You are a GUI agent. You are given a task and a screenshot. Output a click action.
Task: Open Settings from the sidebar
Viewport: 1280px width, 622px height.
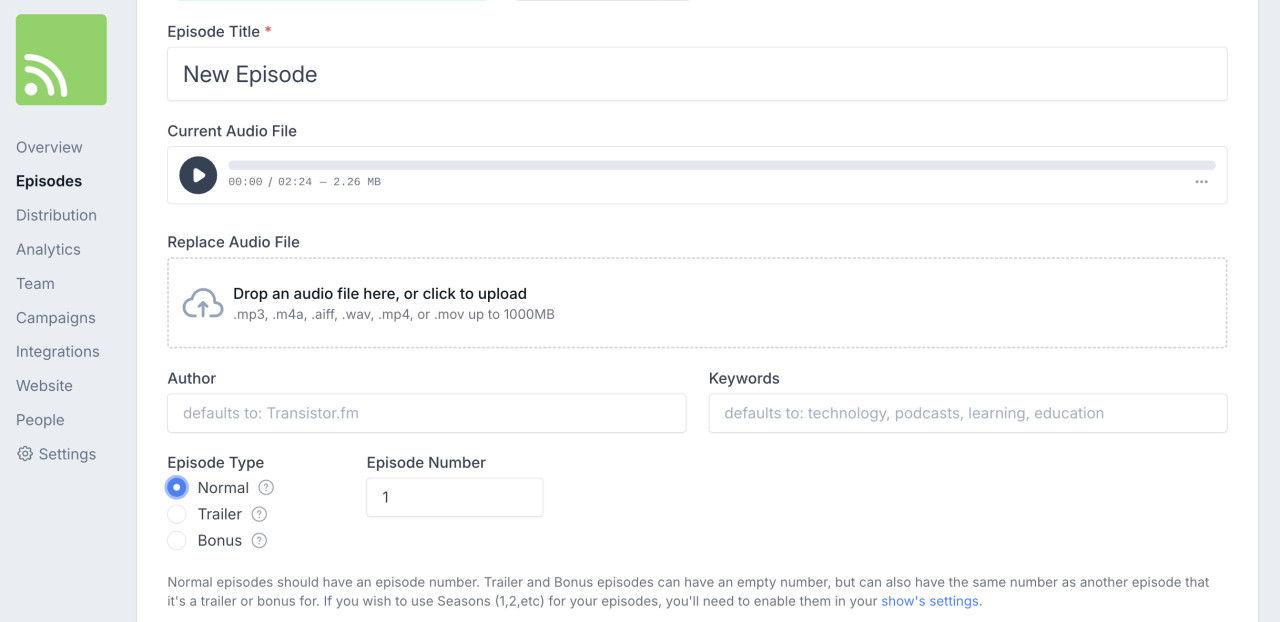point(57,454)
